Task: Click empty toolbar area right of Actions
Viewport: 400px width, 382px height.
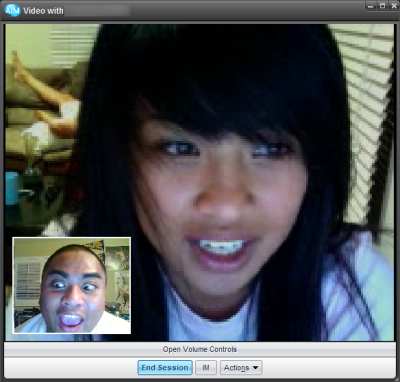Action: tap(328, 368)
